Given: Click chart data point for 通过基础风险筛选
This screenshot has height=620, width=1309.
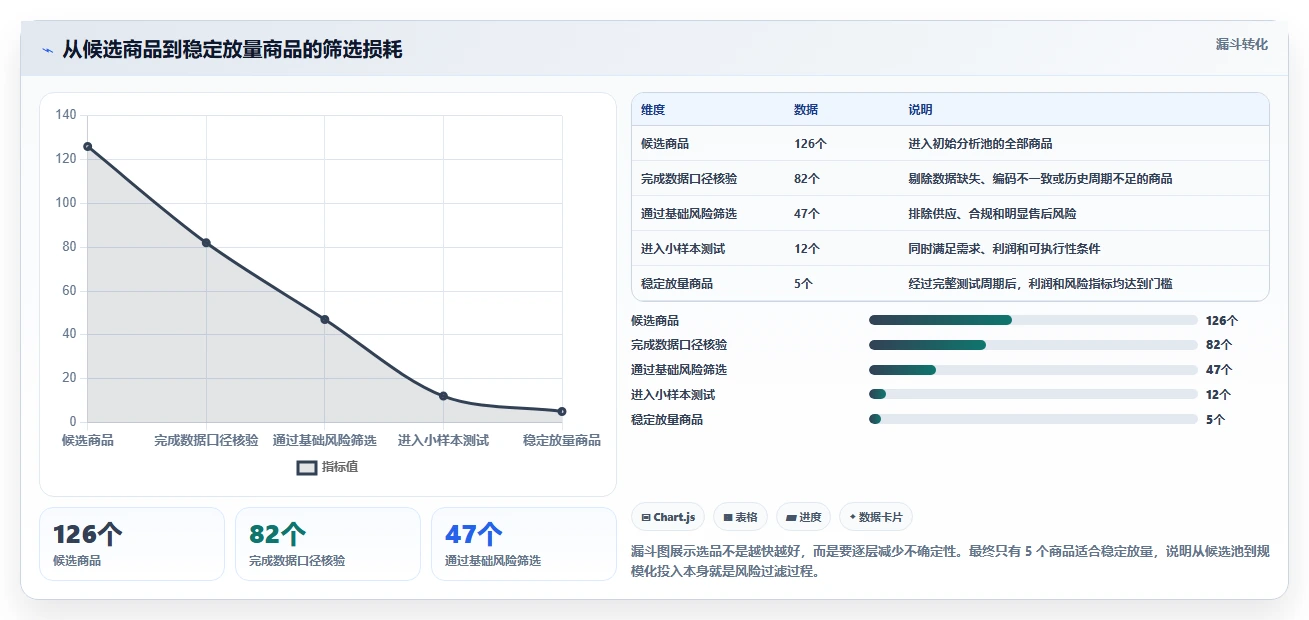Looking at the screenshot, I should 325,319.
